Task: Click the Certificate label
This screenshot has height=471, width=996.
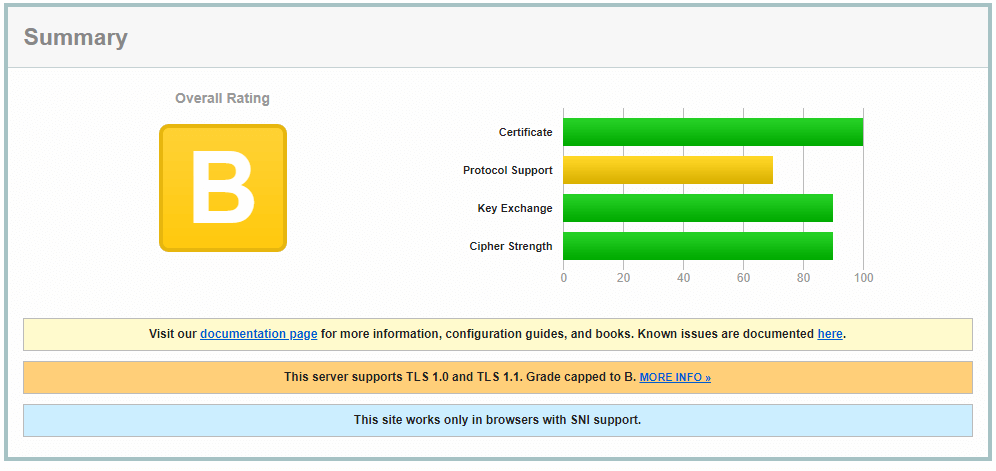Action: point(525,132)
